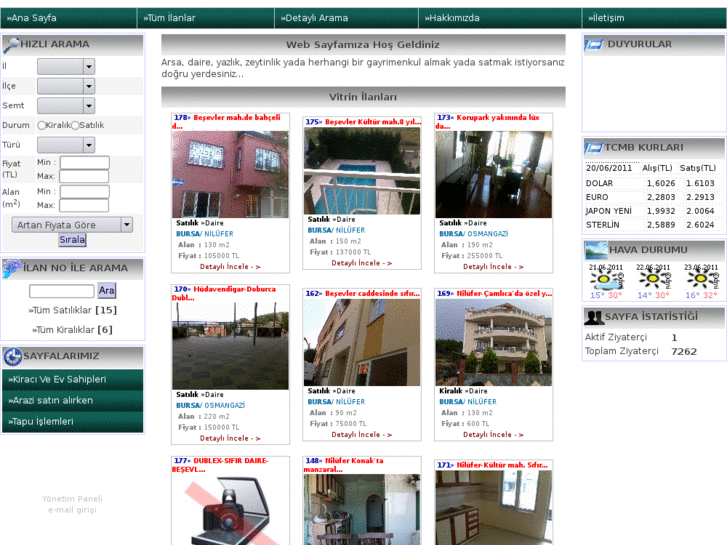Open the room photo of listing 171
Image resolution: width=727 pixels, height=545 pixels.
[494, 507]
